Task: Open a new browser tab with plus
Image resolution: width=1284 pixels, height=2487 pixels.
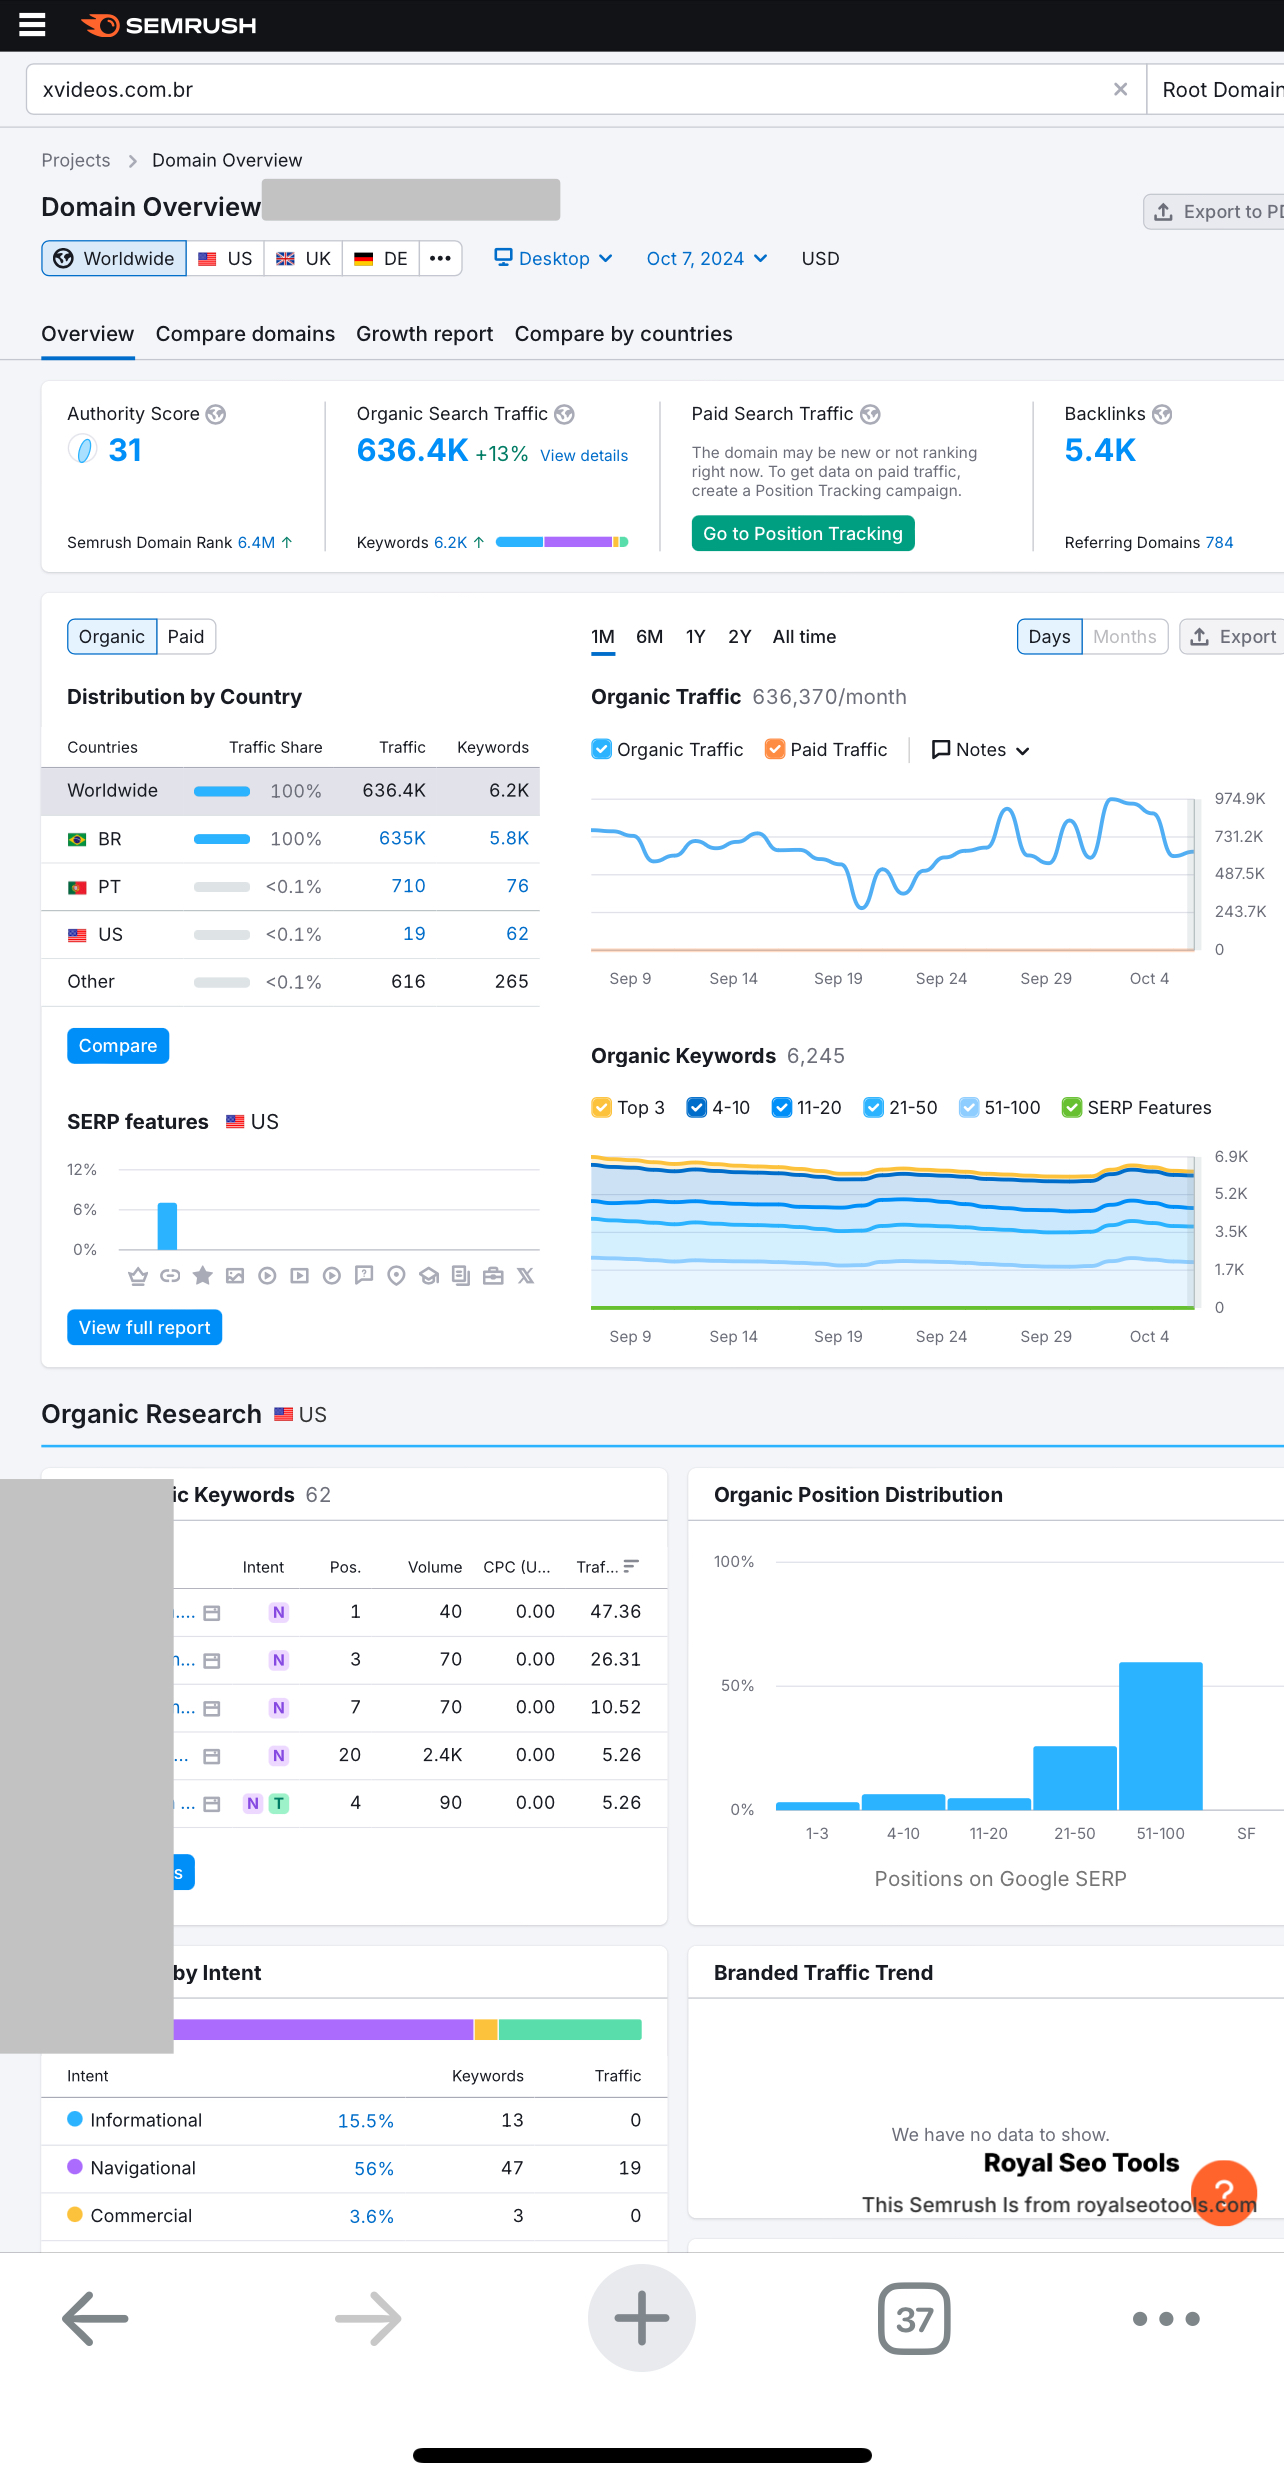Action: tap(642, 2318)
